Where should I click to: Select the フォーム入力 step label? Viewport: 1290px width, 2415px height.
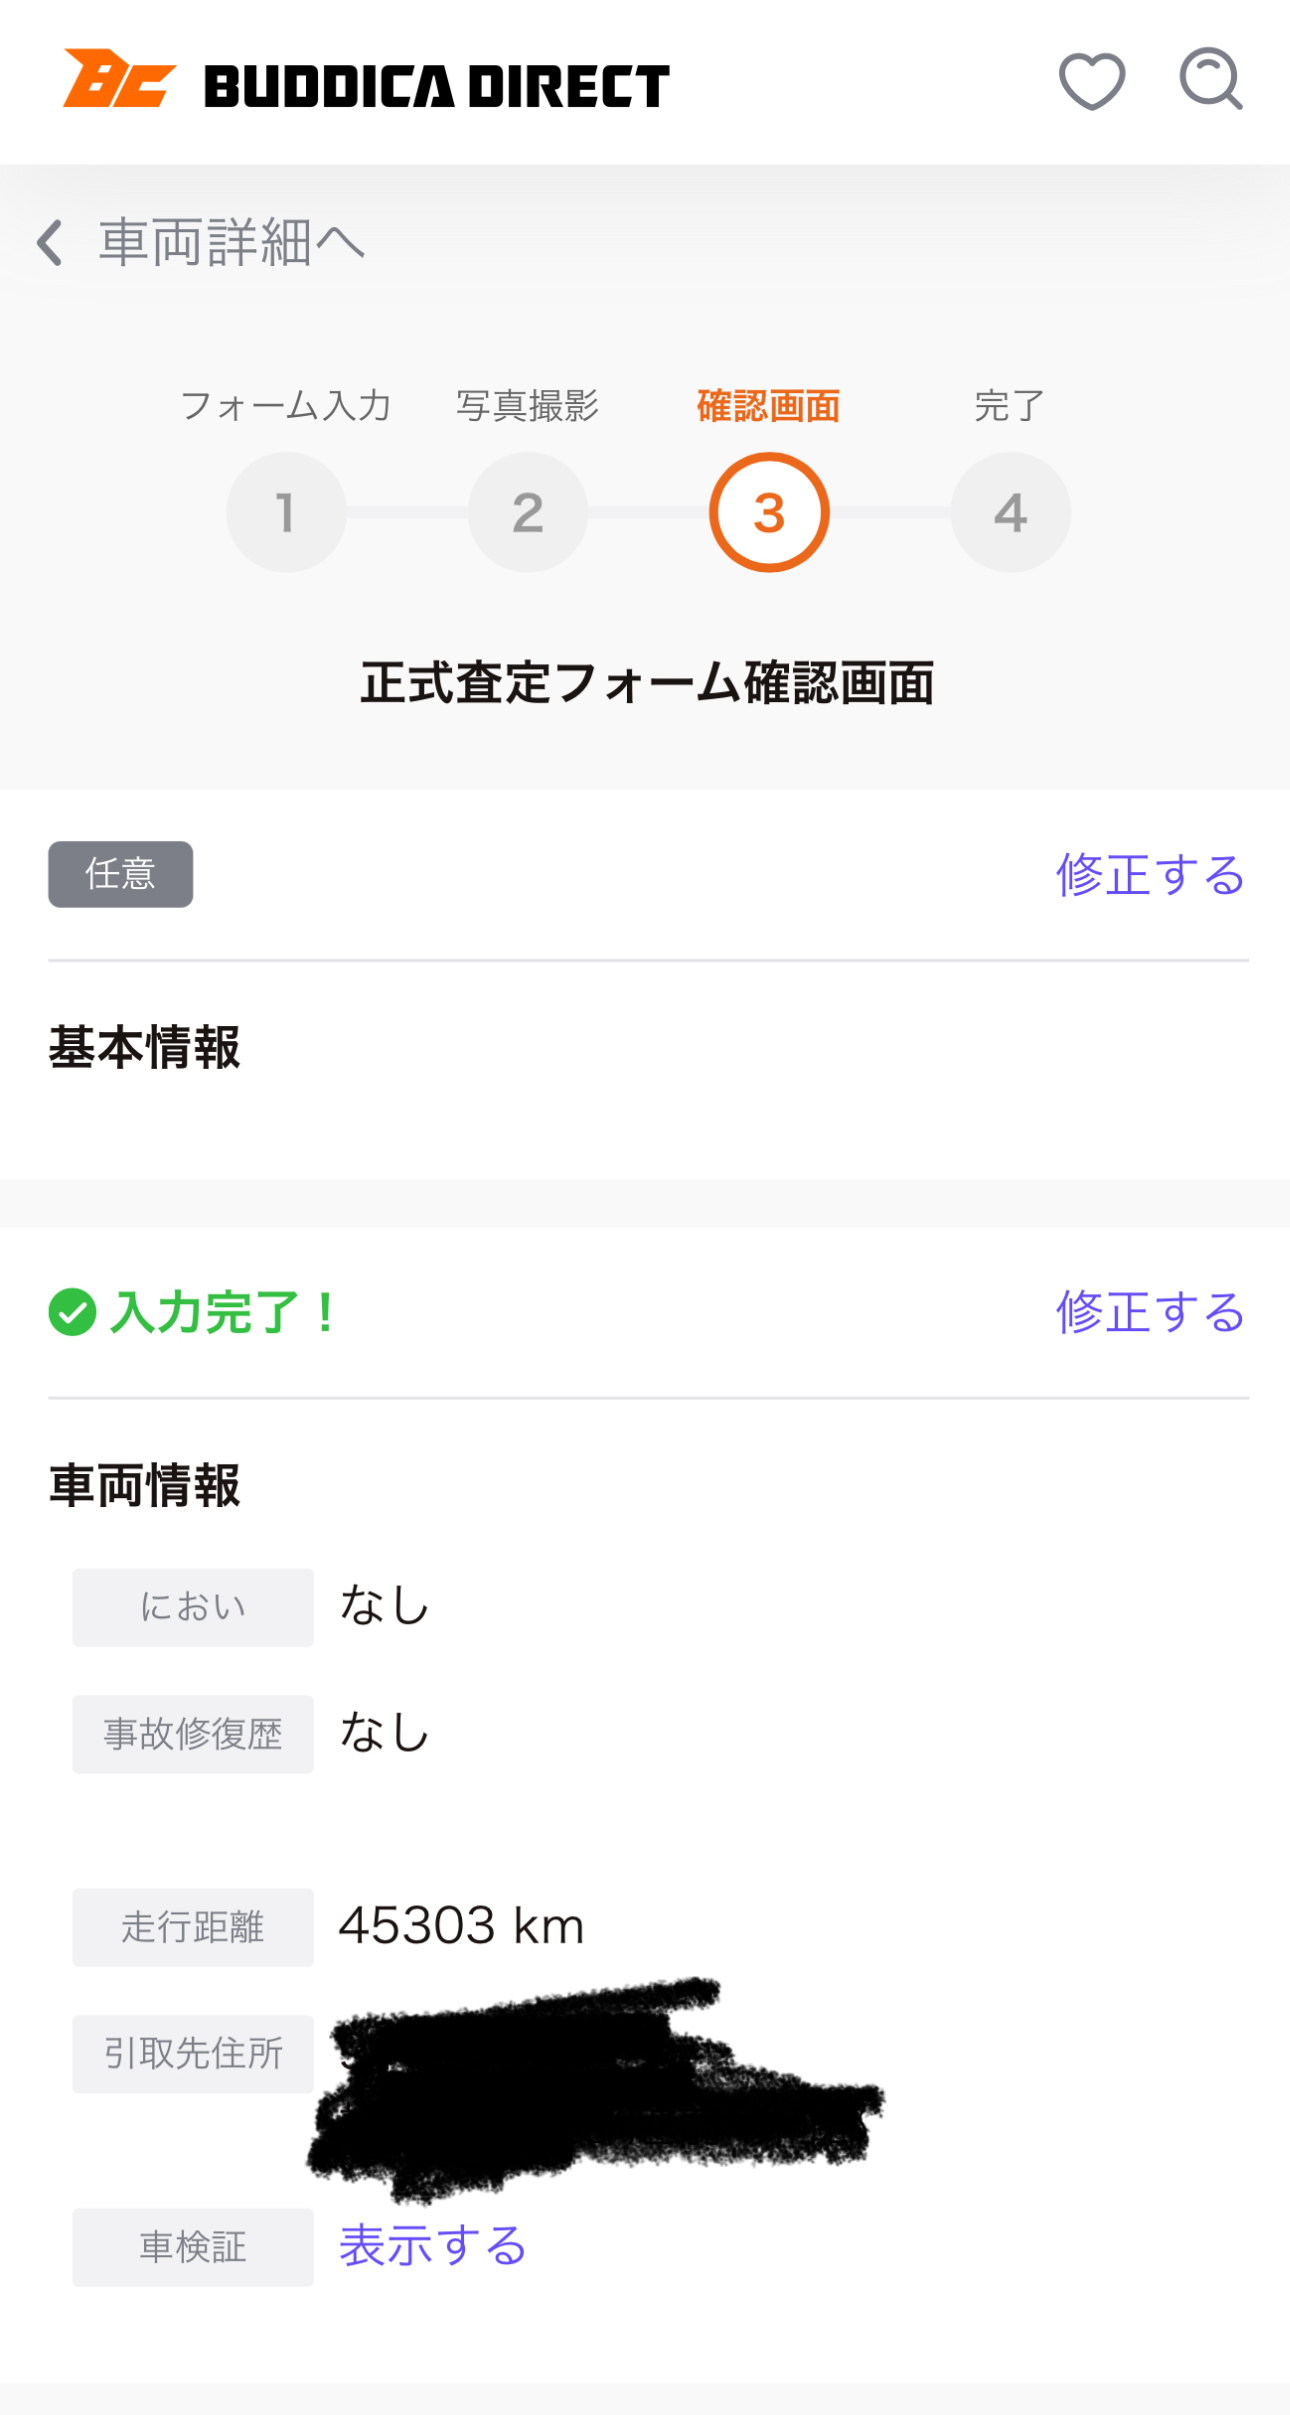285,406
